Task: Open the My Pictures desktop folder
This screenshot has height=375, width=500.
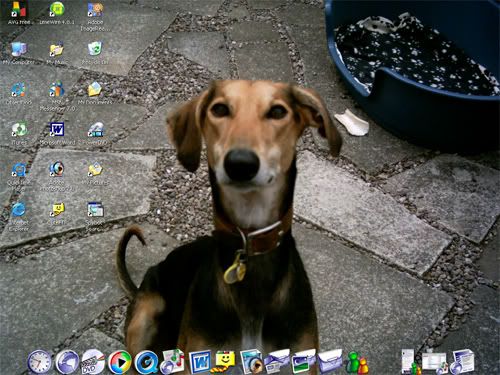Action: 95,173
